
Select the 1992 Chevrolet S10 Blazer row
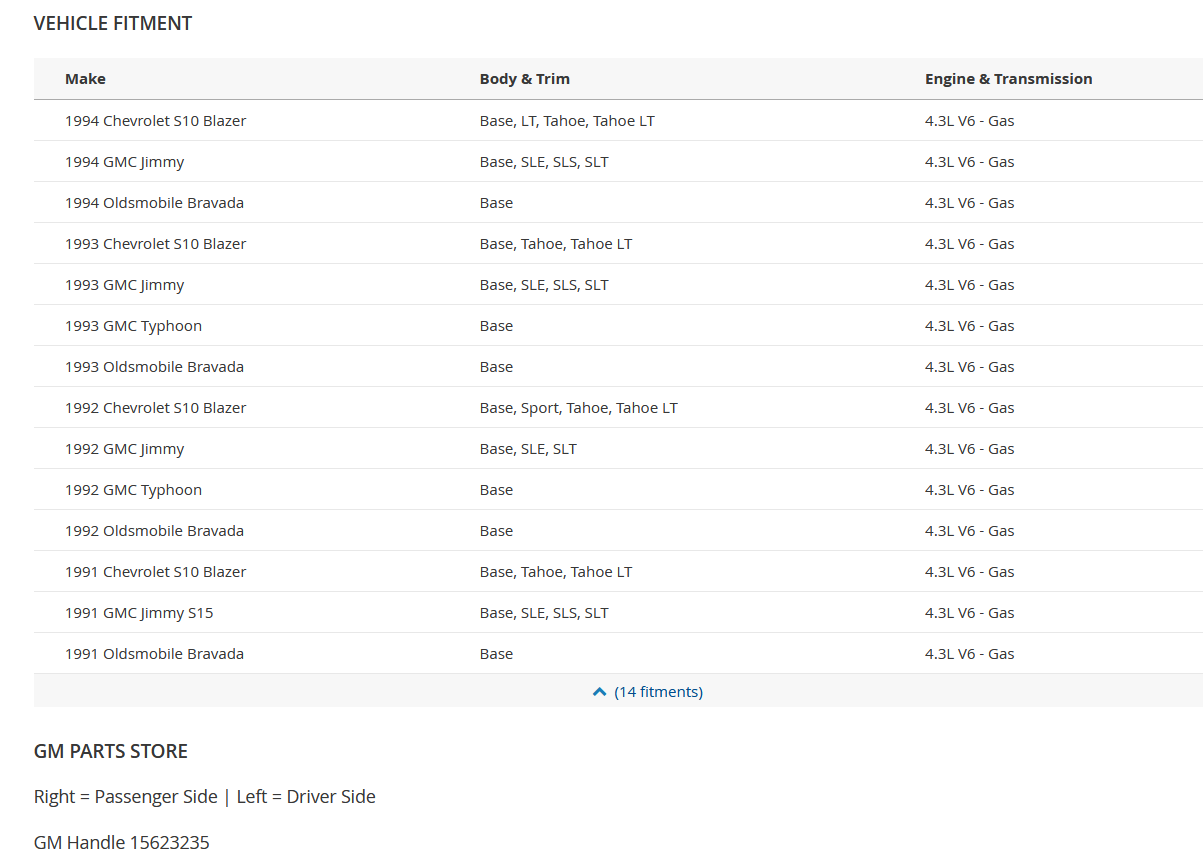[x=618, y=408]
